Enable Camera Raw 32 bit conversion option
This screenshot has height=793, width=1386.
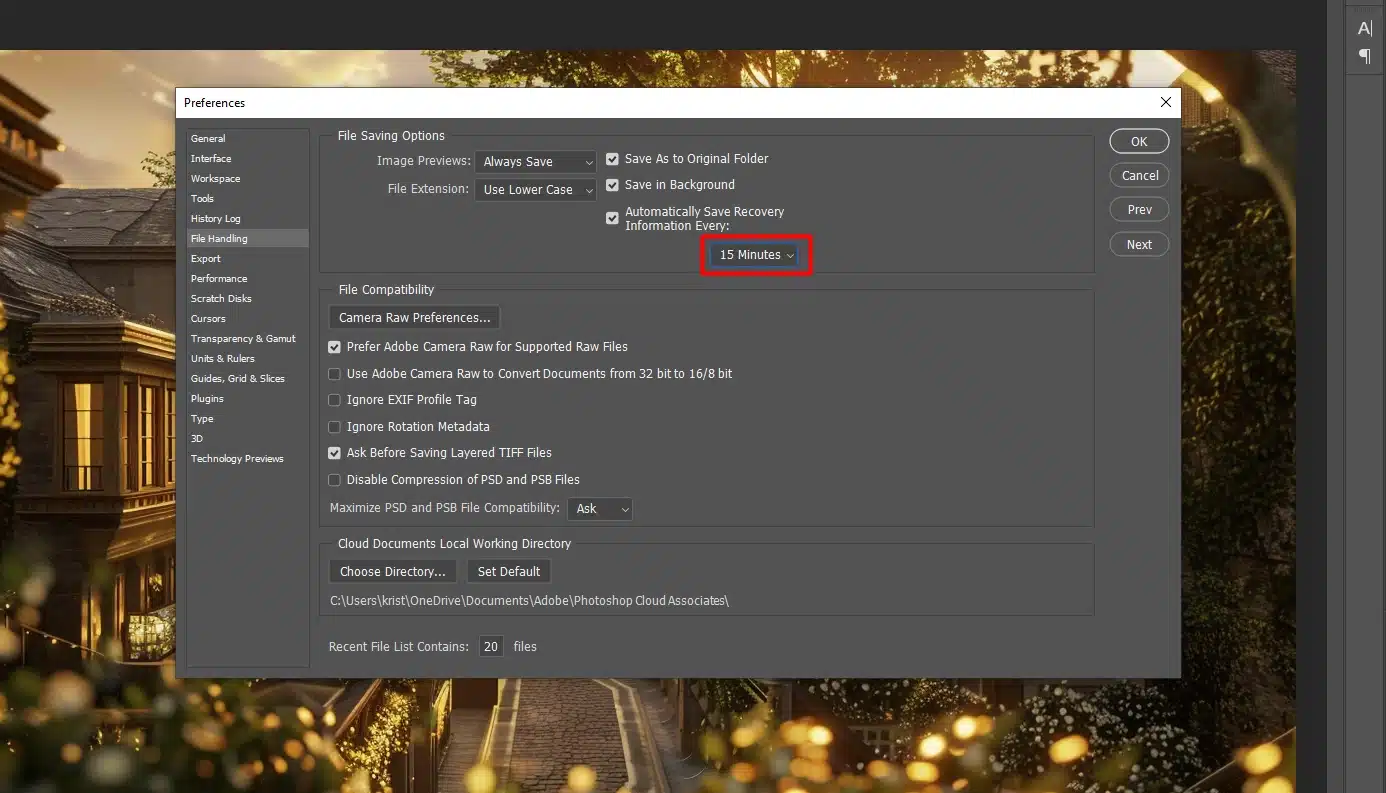[335, 374]
